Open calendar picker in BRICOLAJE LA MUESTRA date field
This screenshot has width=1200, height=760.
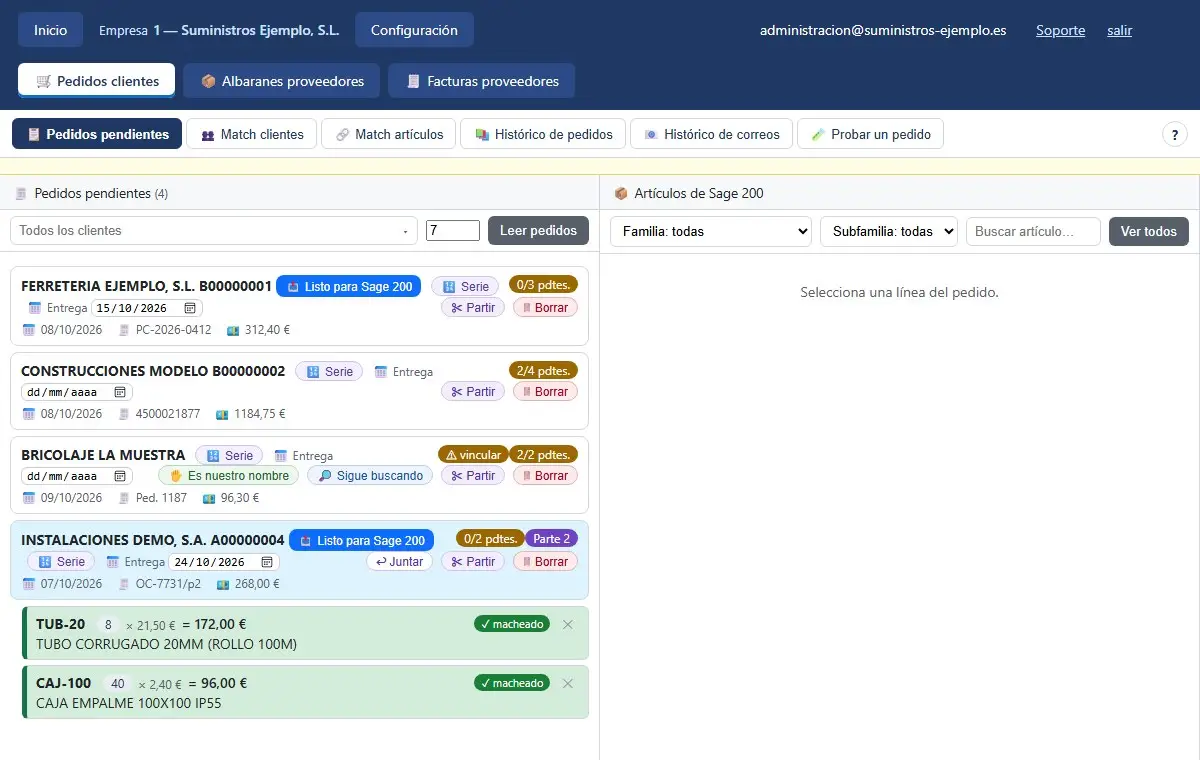pos(120,476)
